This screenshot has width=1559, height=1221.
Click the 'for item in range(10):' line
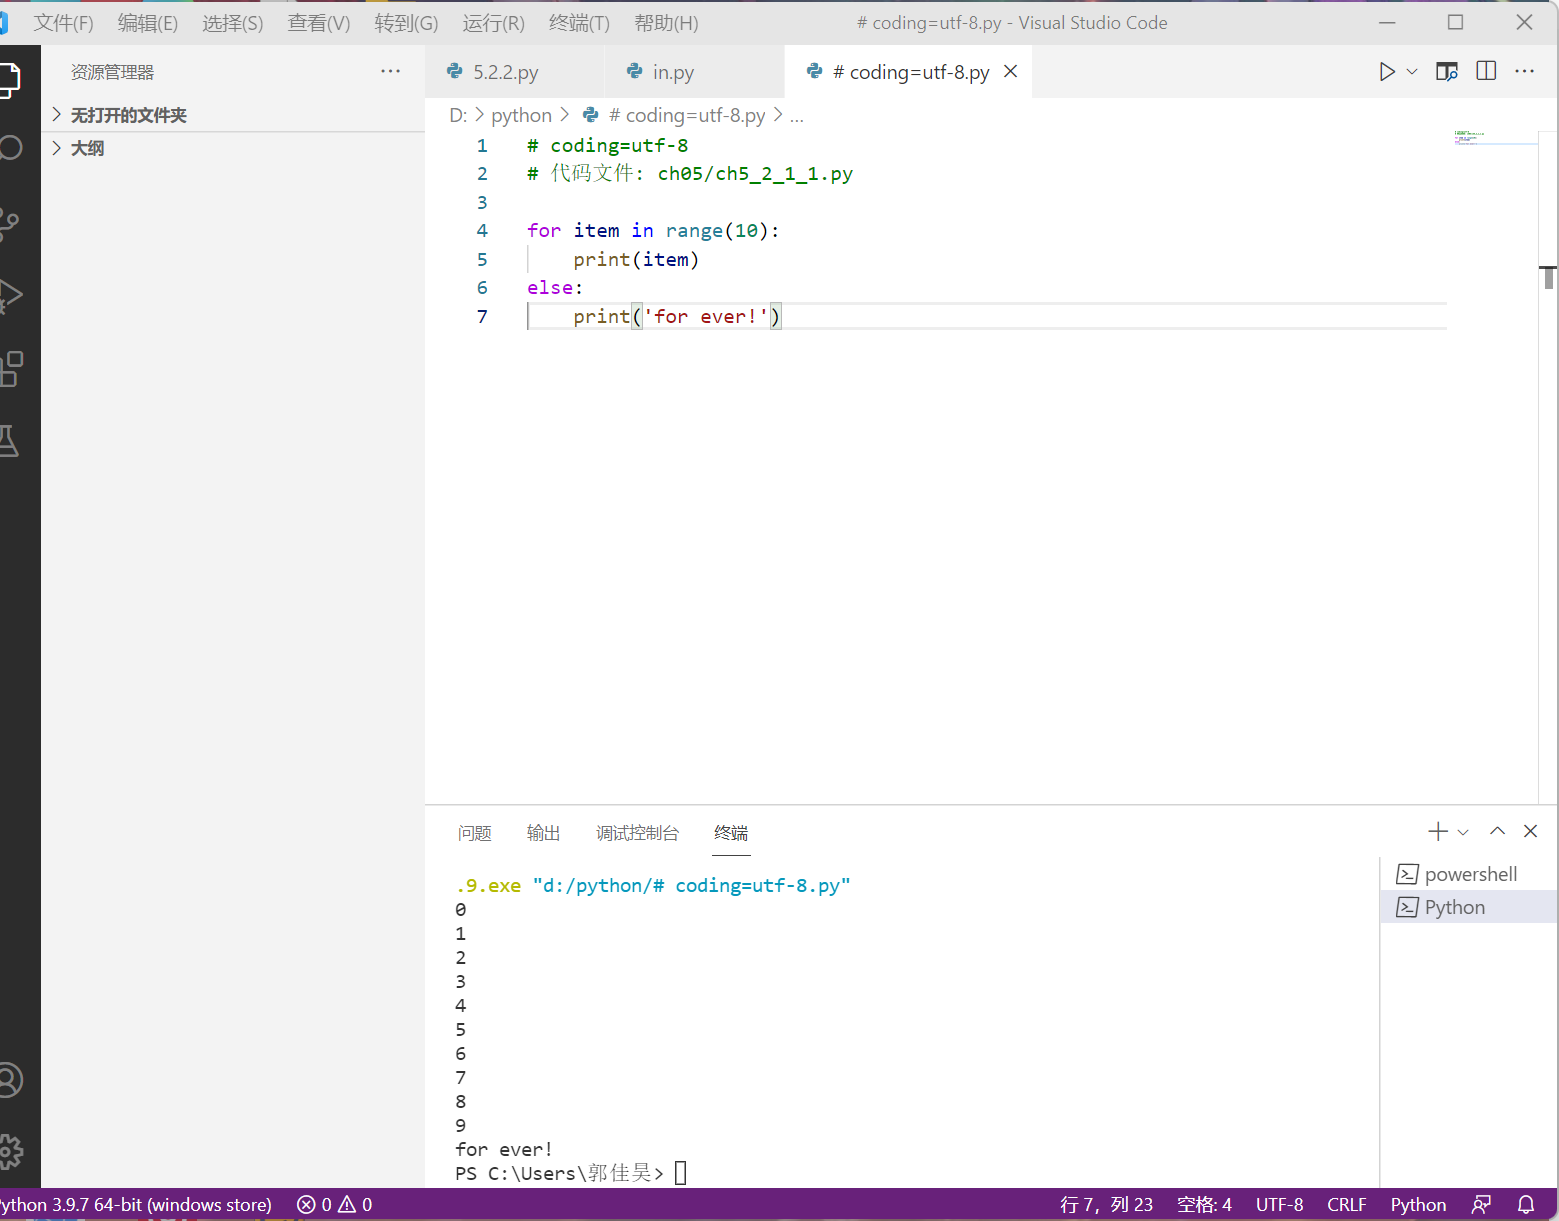tap(653, 231)
